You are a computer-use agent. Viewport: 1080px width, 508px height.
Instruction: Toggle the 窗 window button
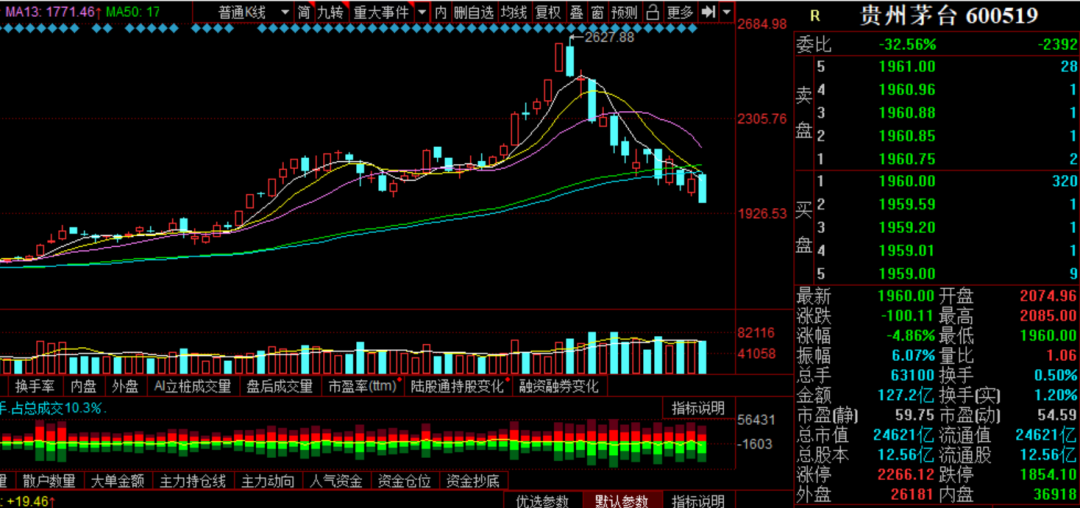pyautogui.click(x=597, y=12)
